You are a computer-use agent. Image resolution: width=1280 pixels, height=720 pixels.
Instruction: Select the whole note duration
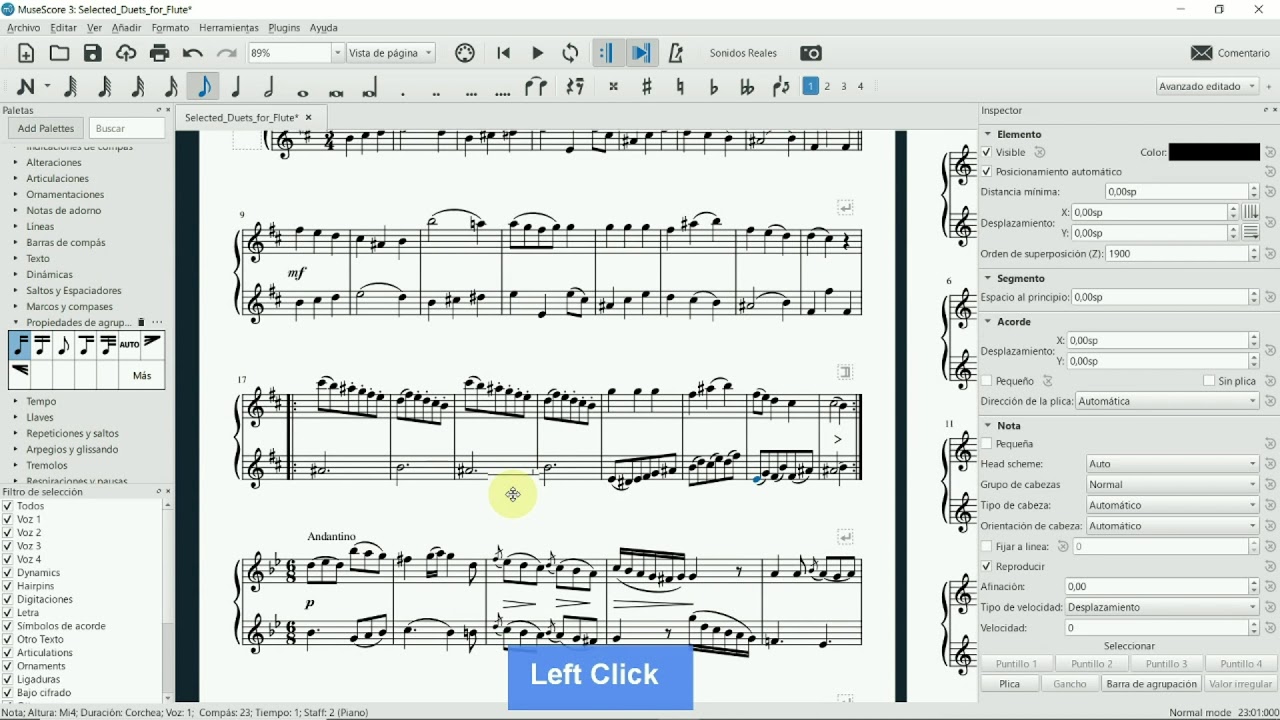(302, 92)
